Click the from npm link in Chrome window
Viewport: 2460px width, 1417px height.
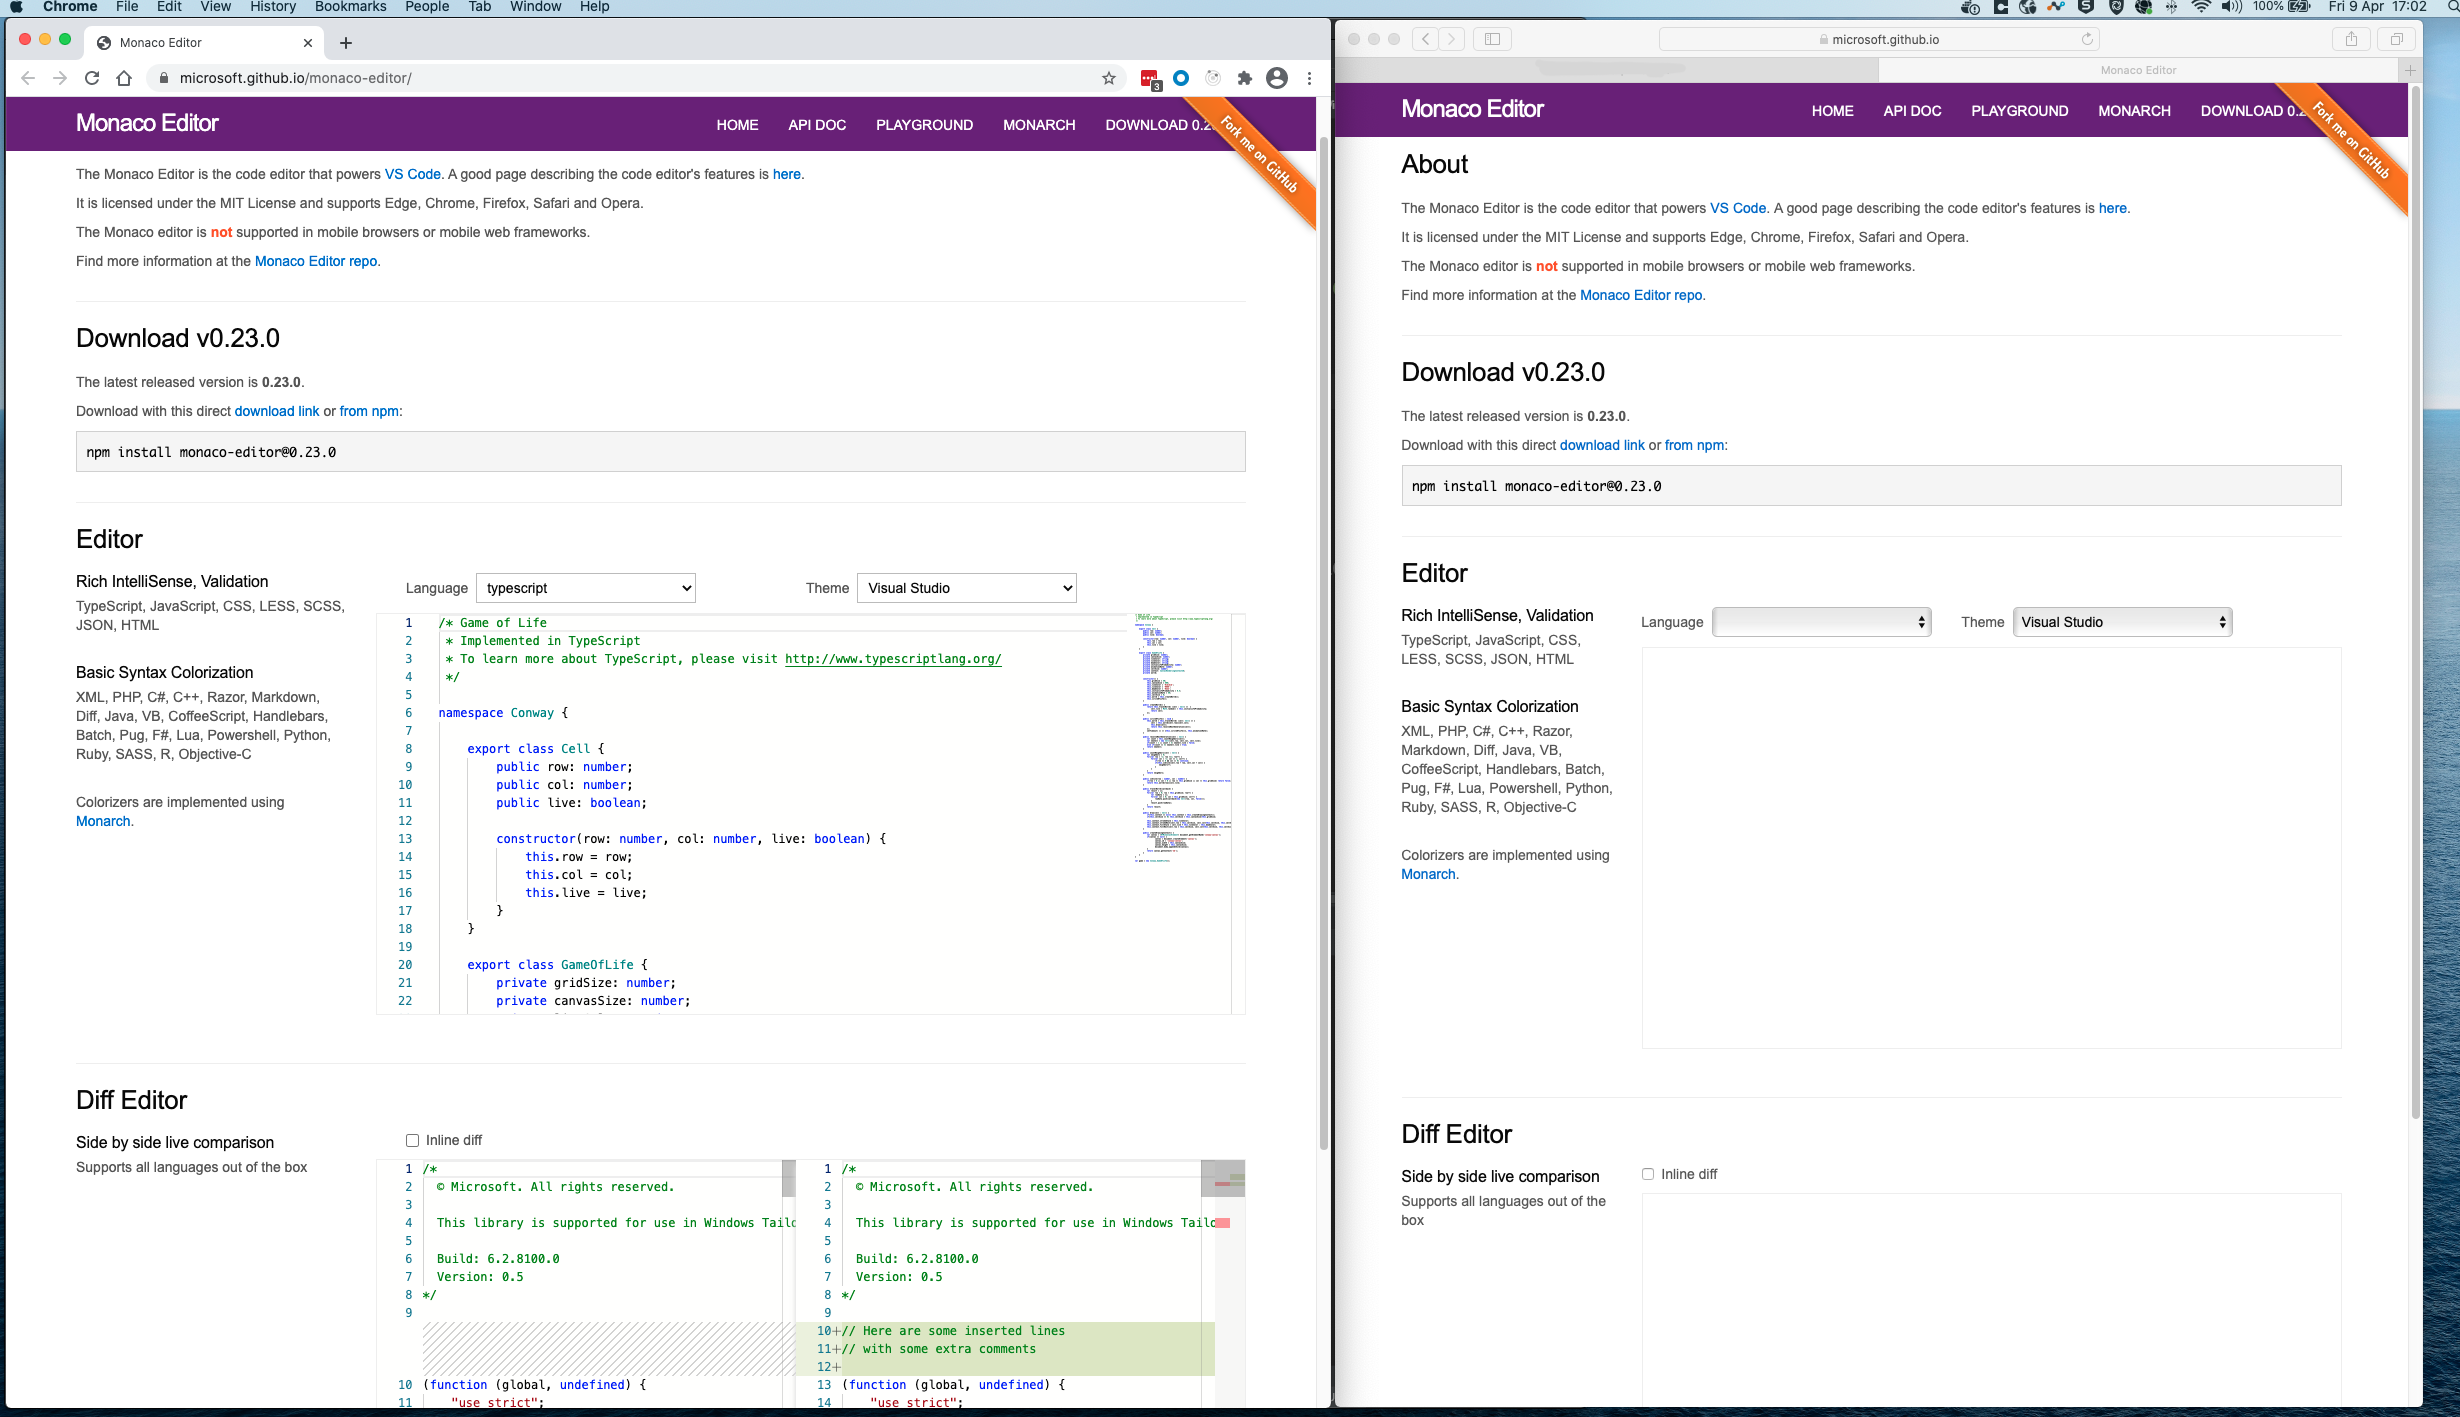(369, 411)
